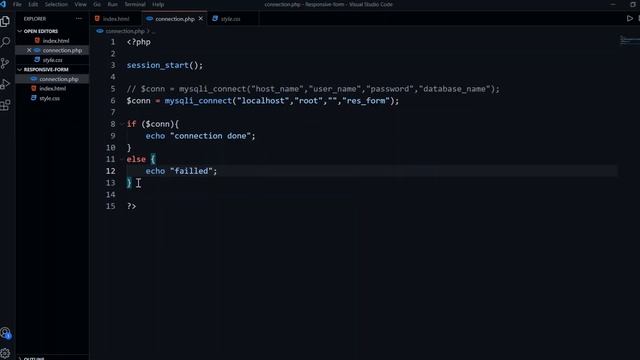
Task: Fold the if block at line 8
Action: pyautogui.click(x=122, y=124)
